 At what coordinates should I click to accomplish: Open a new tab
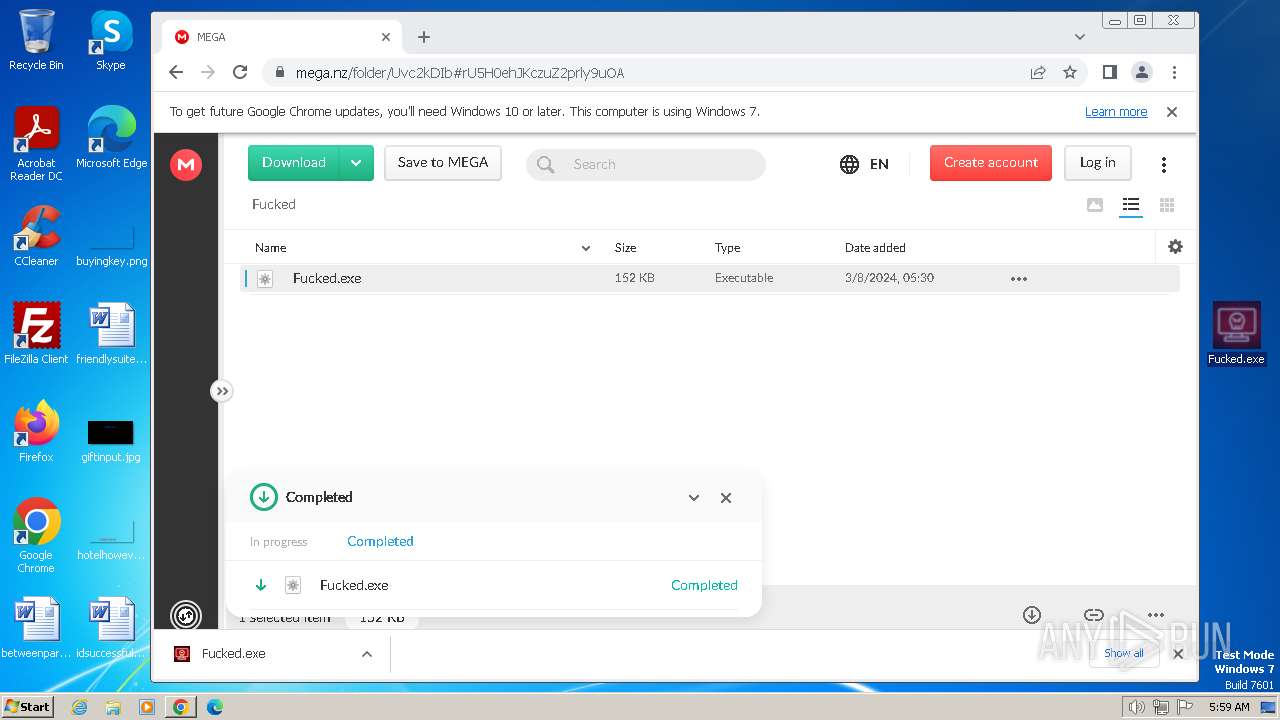pyautogui.click(x=424, y=37)
